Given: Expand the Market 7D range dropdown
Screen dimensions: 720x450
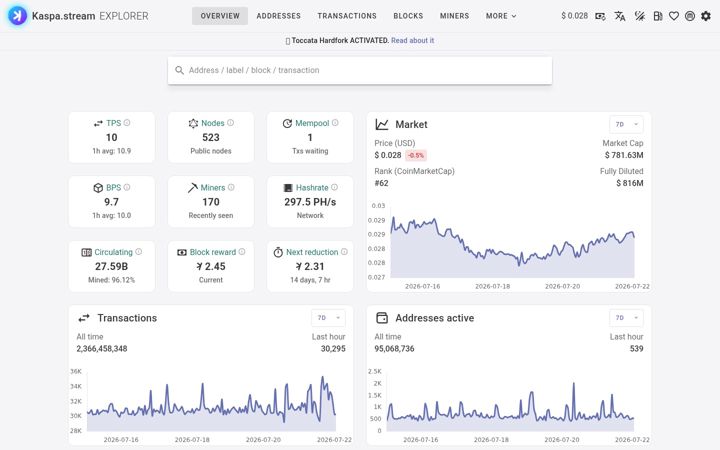Looking at the screenshot, I should tap(626, 124).
